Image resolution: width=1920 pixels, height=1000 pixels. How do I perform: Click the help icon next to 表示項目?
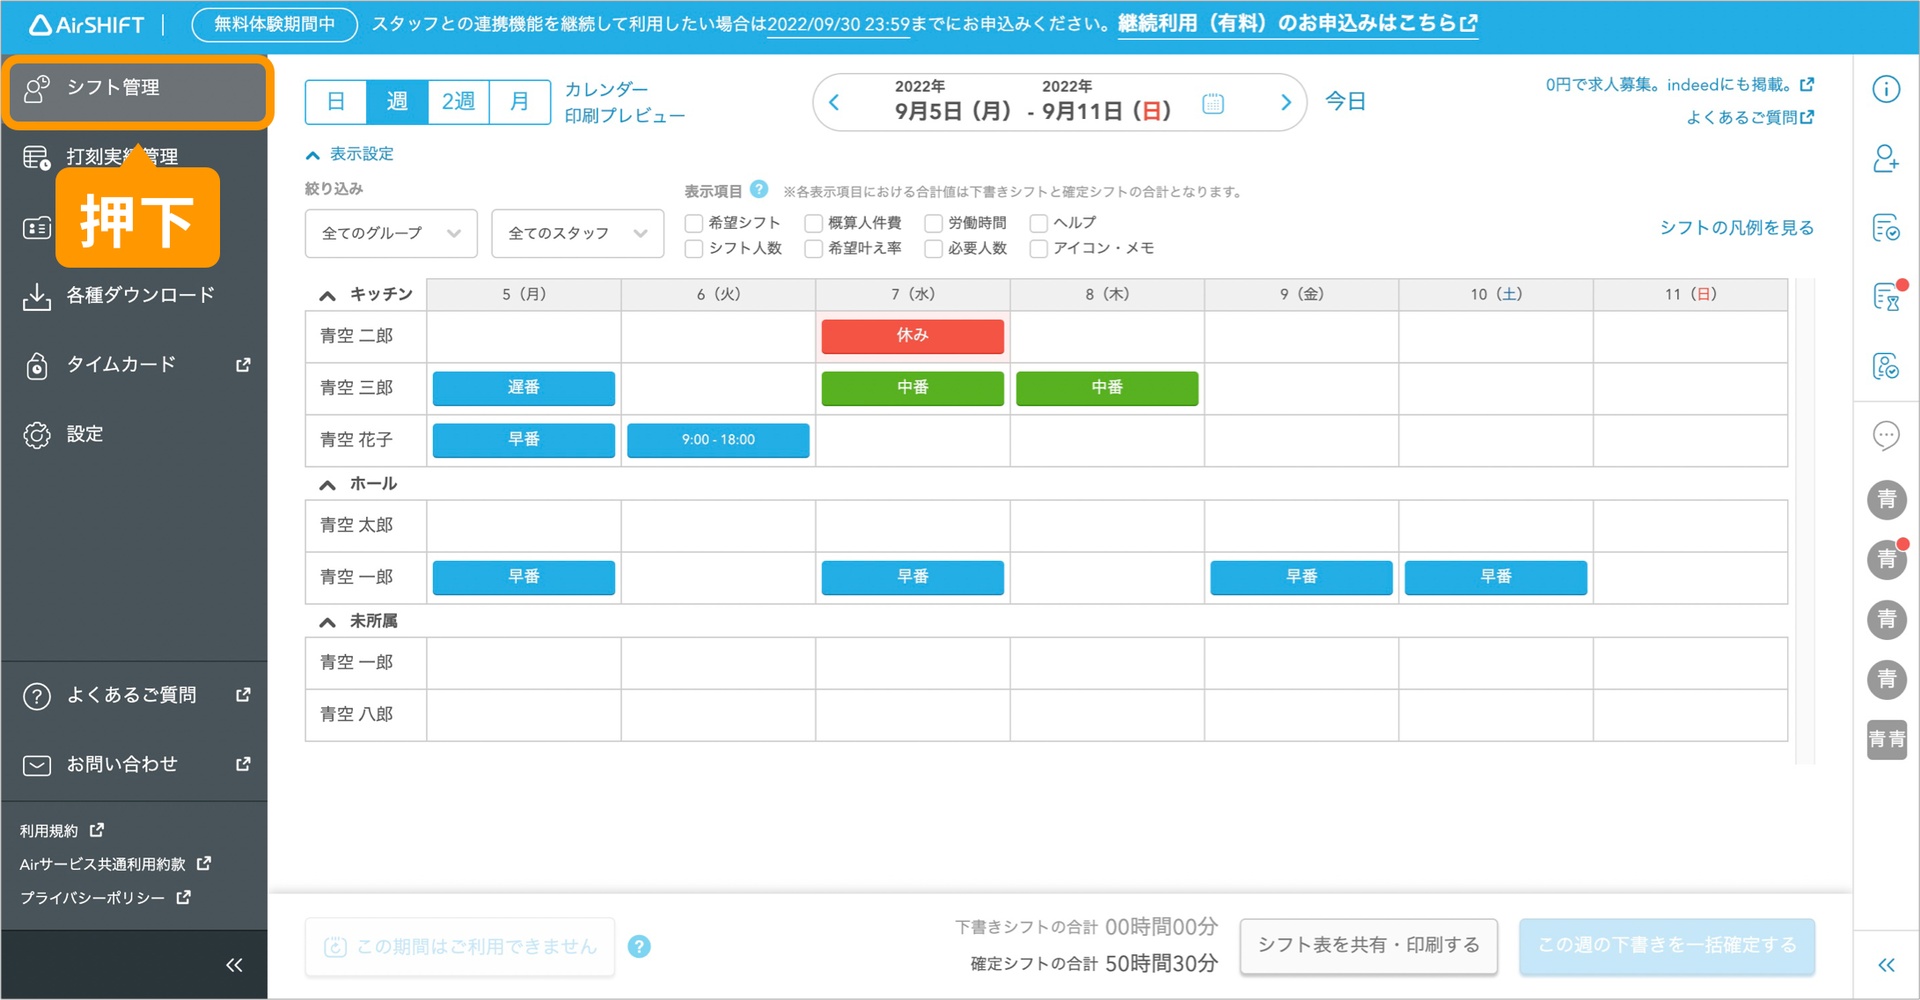(760, 190)
